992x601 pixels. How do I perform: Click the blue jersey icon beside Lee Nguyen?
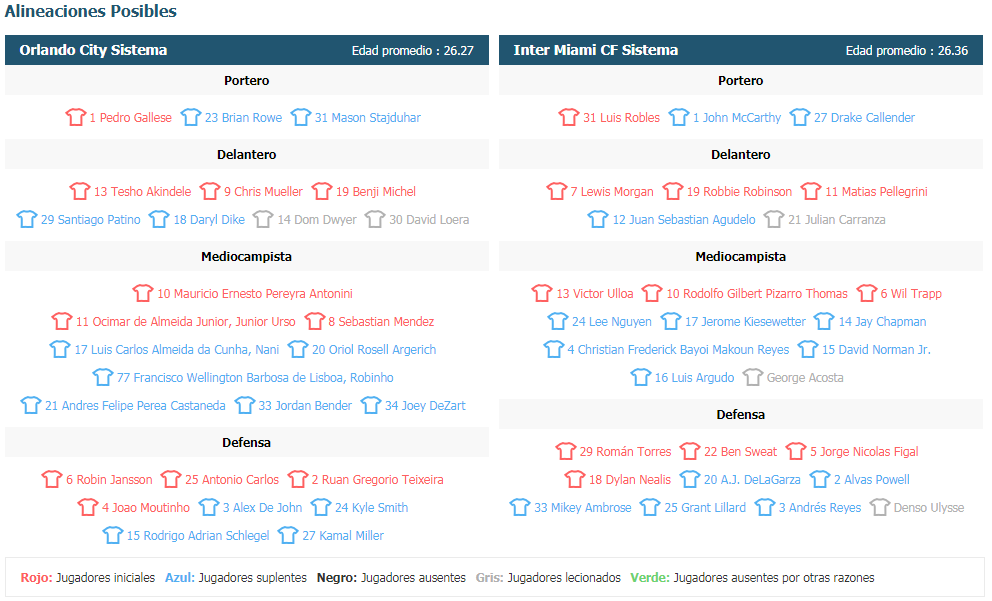(x=558, y=321)
